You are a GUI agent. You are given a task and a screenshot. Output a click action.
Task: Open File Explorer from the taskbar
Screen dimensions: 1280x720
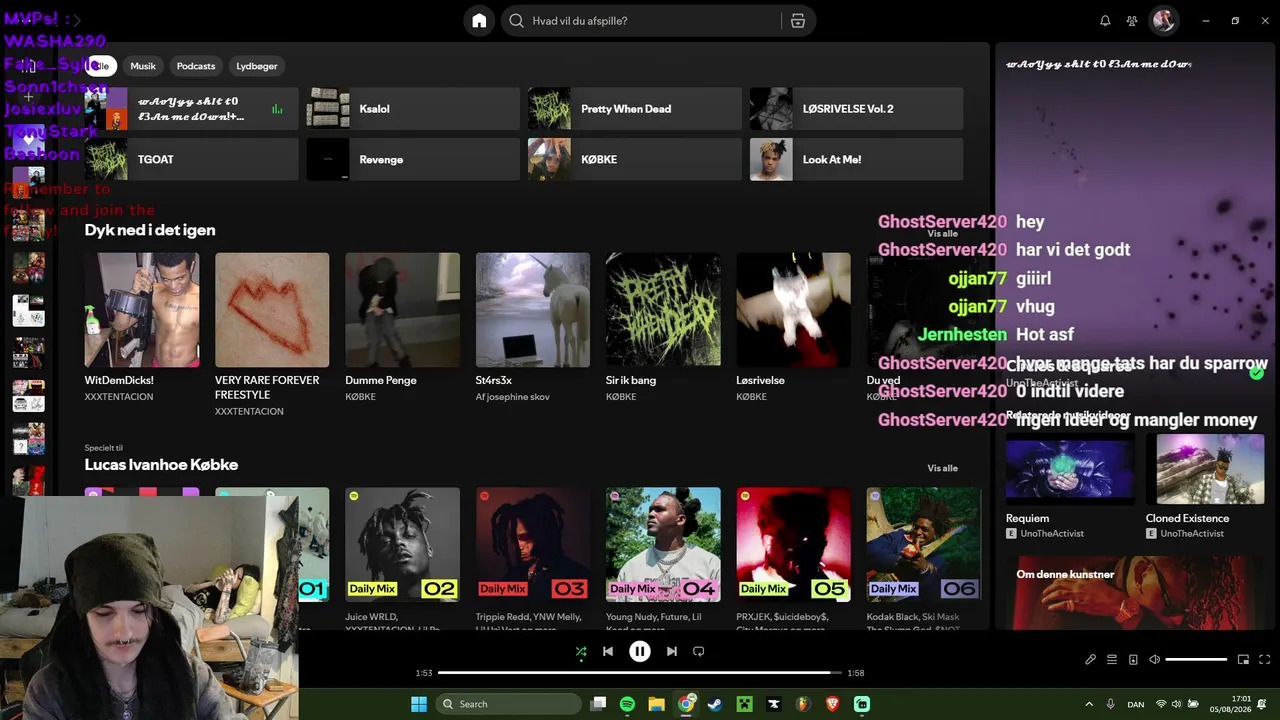coord(656,704)
